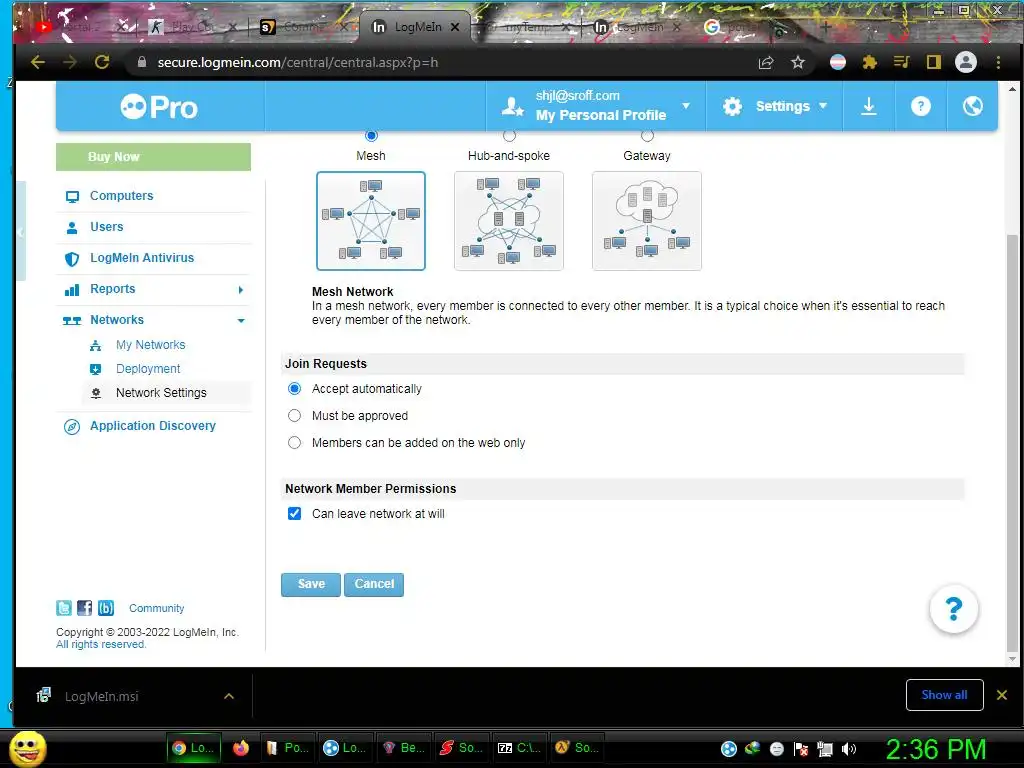This screenshot has height=768, width=1024.
Task: Open the Settings dropdown arrow
Action: tap(823, 106)
